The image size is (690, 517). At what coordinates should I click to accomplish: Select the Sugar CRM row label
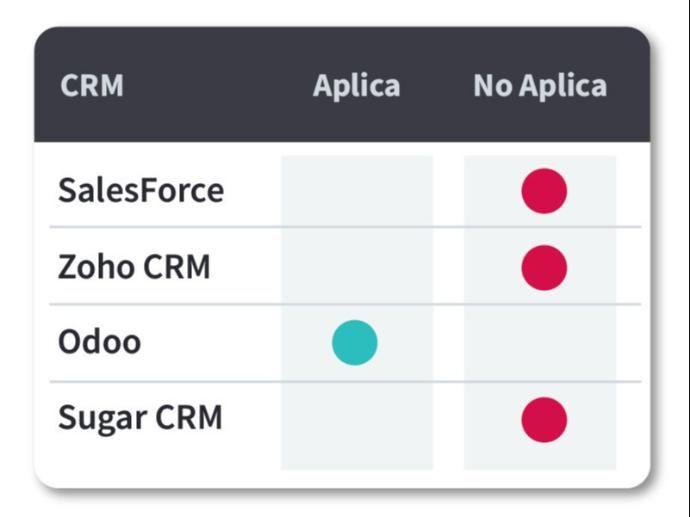140,417
